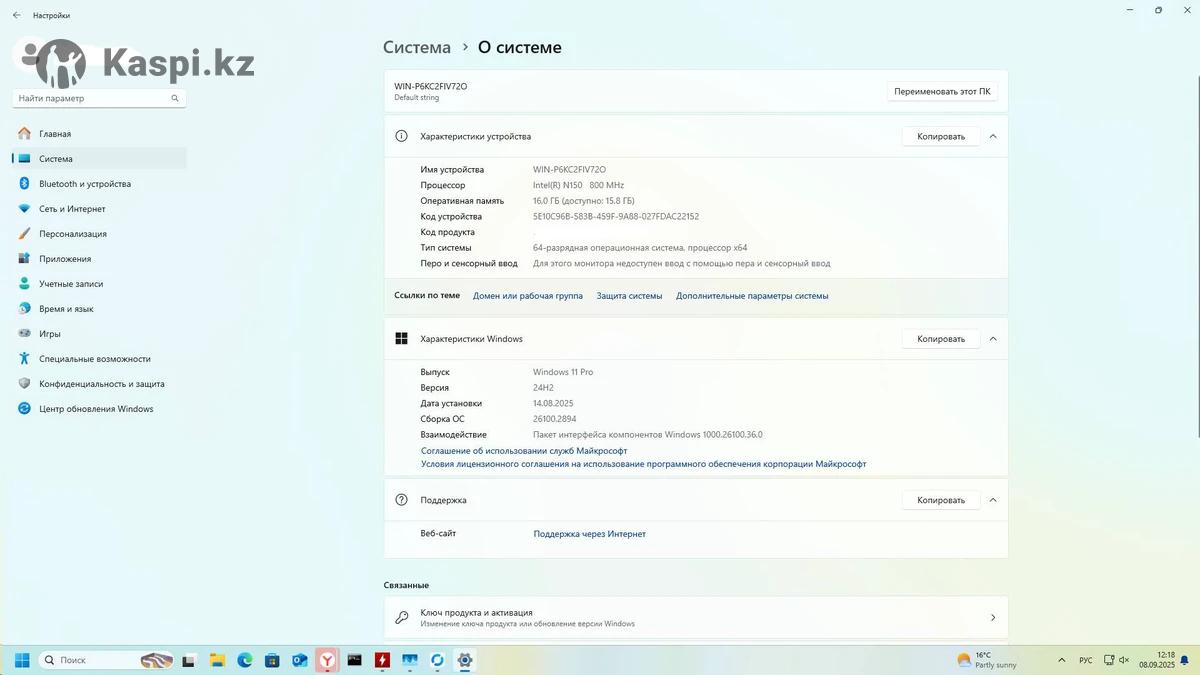Click the Find a setting search box
Viewport: 1200px width, 675px height.
[x=92, y=98]
